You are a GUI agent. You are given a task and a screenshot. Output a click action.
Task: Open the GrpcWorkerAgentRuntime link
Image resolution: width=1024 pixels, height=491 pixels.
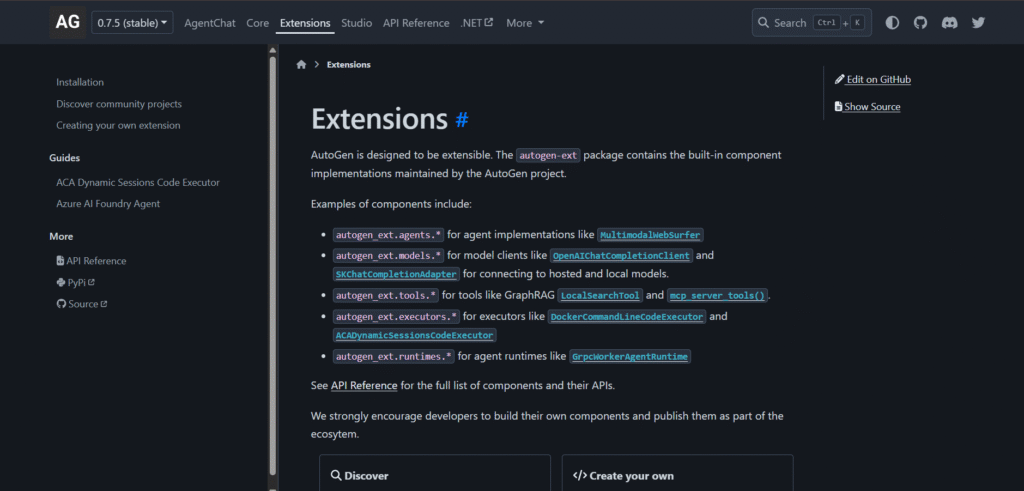[630, 357]
